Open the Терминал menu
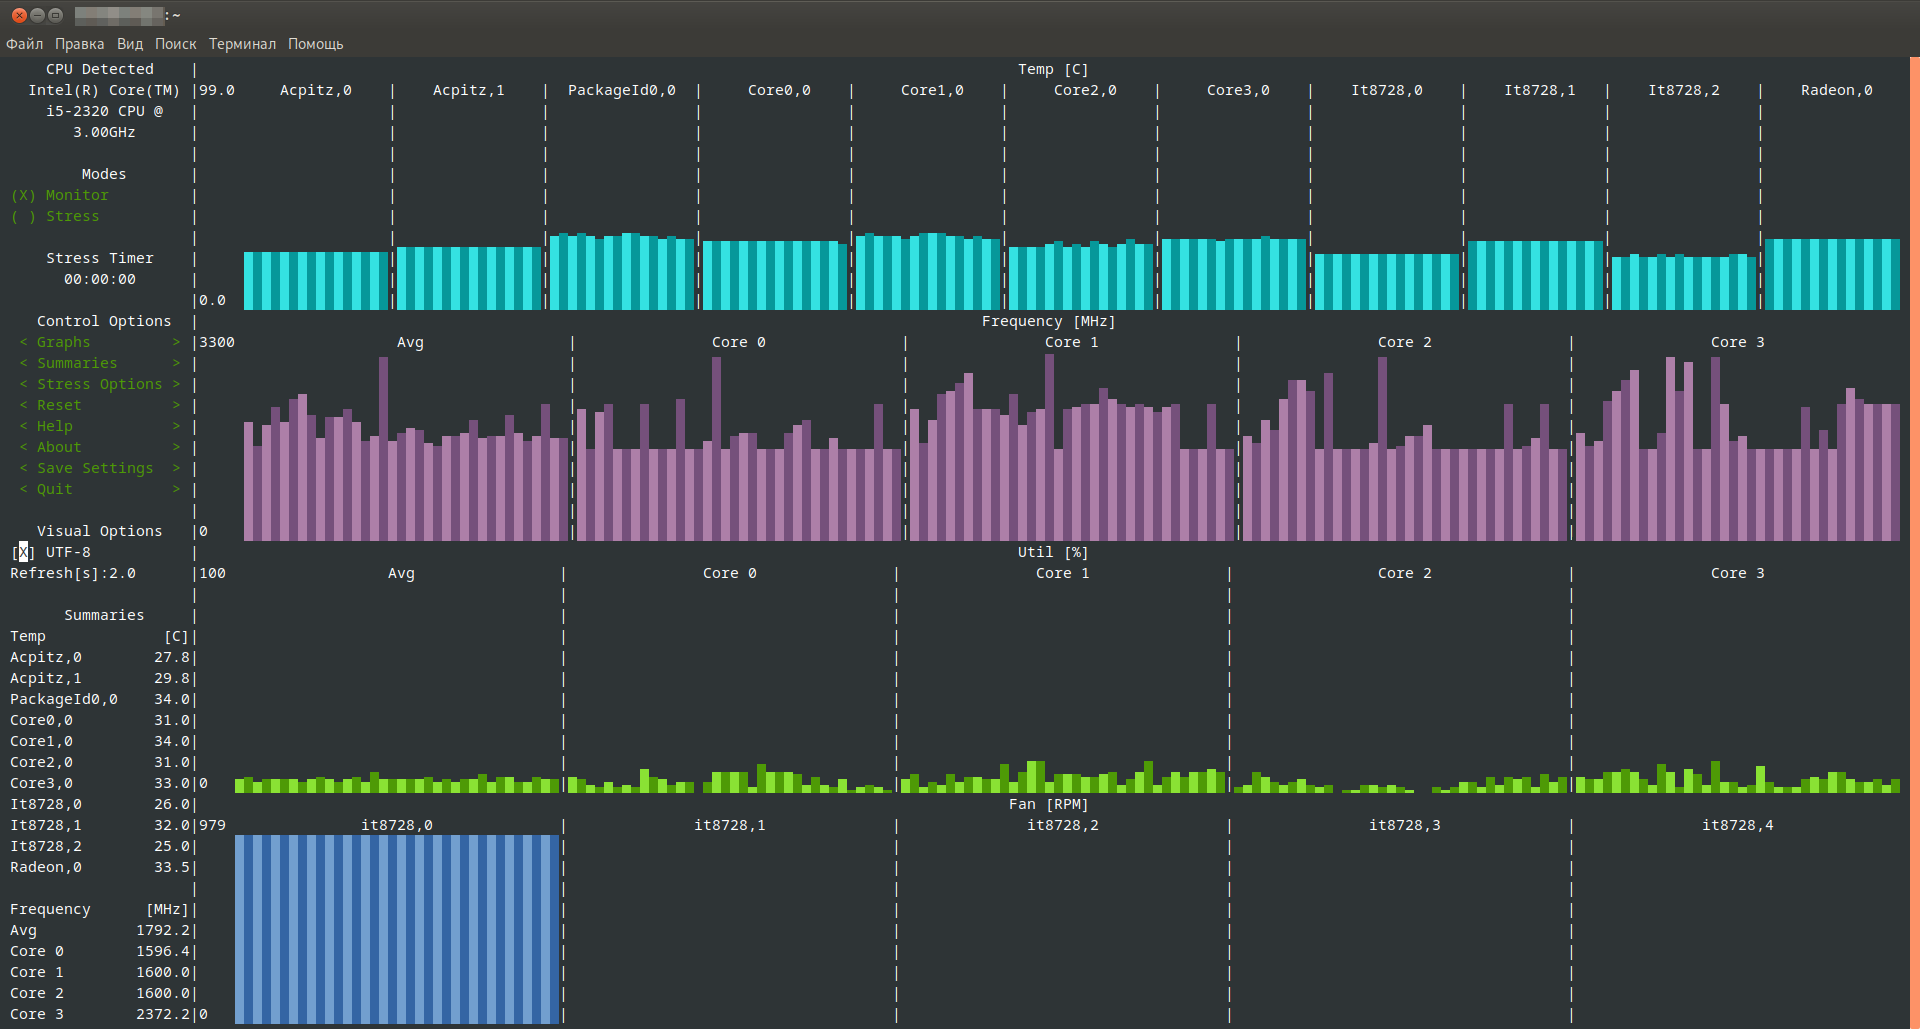The height and width of the screenshot is (1029, 1920). [242, 44]
